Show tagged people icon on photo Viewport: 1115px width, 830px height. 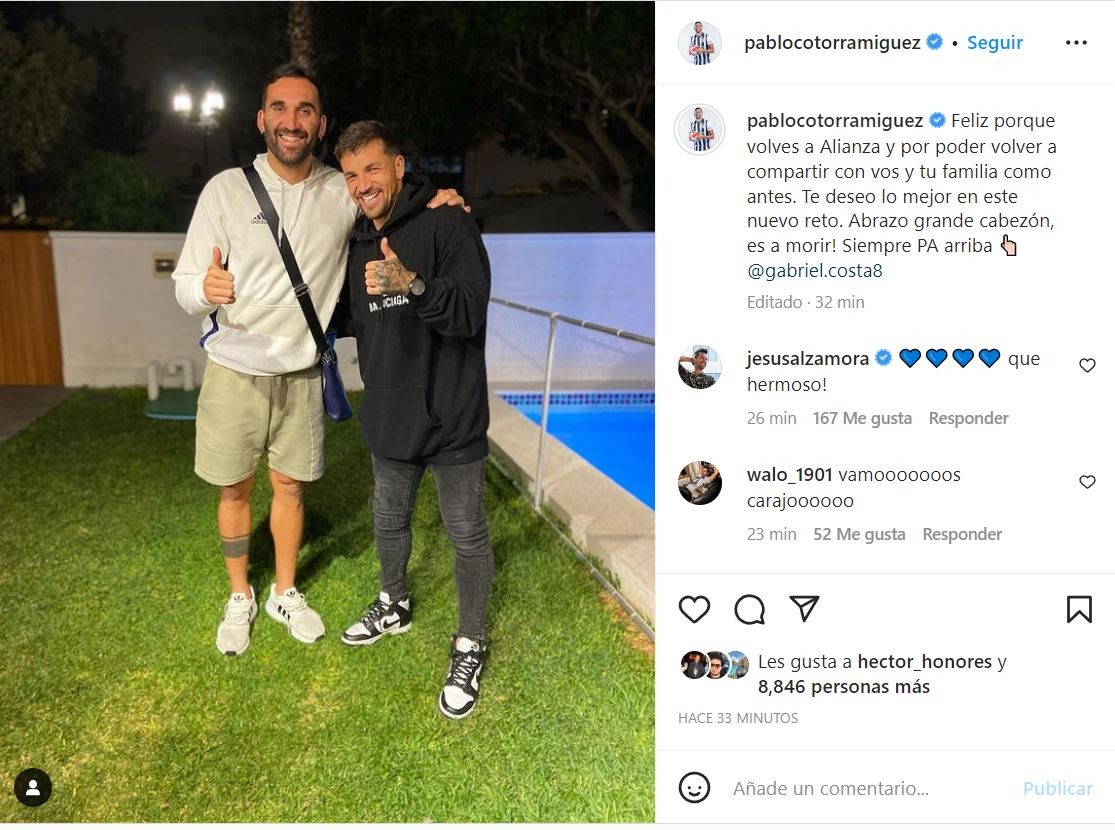tap(33, 787)
